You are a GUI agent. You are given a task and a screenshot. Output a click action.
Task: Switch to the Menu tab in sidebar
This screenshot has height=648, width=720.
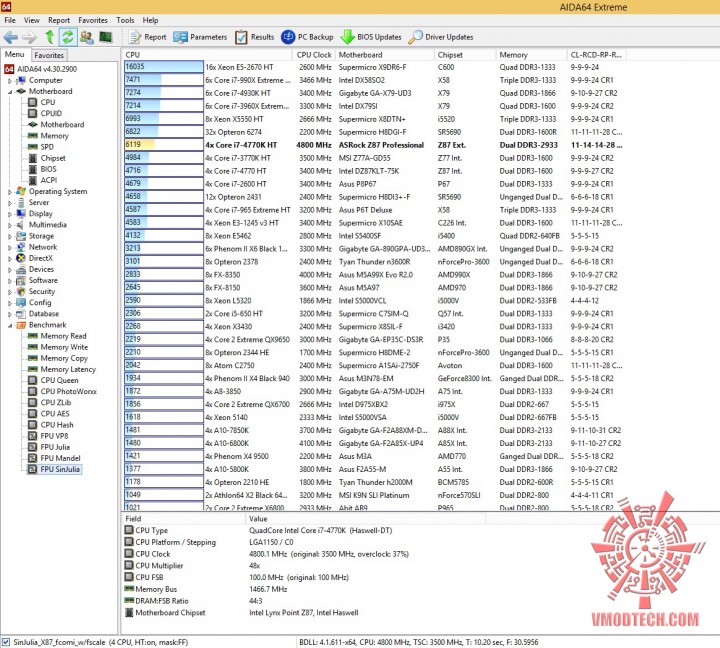(14, 54)
